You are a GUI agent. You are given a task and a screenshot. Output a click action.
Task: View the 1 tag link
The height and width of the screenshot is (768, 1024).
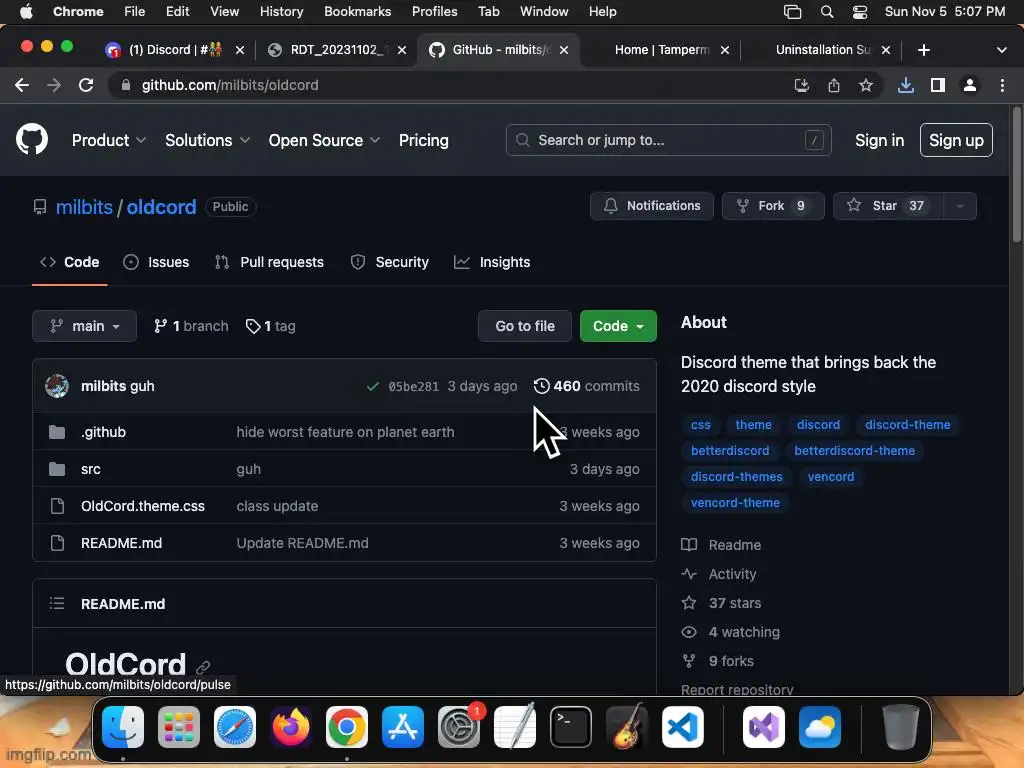pos(270,326)
